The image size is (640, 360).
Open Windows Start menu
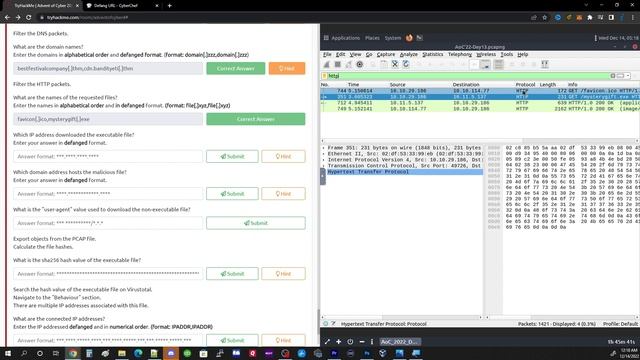[8, 353]
